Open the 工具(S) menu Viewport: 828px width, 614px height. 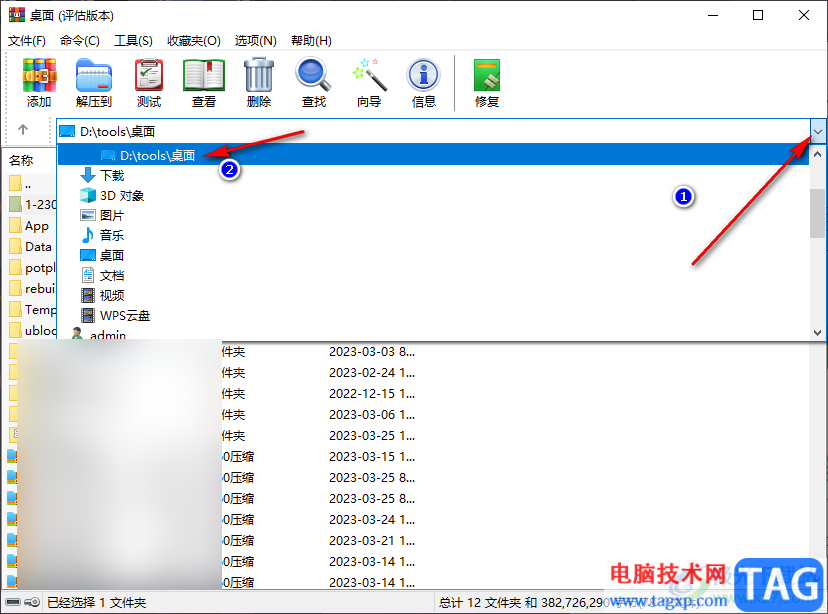coord(134,41)
